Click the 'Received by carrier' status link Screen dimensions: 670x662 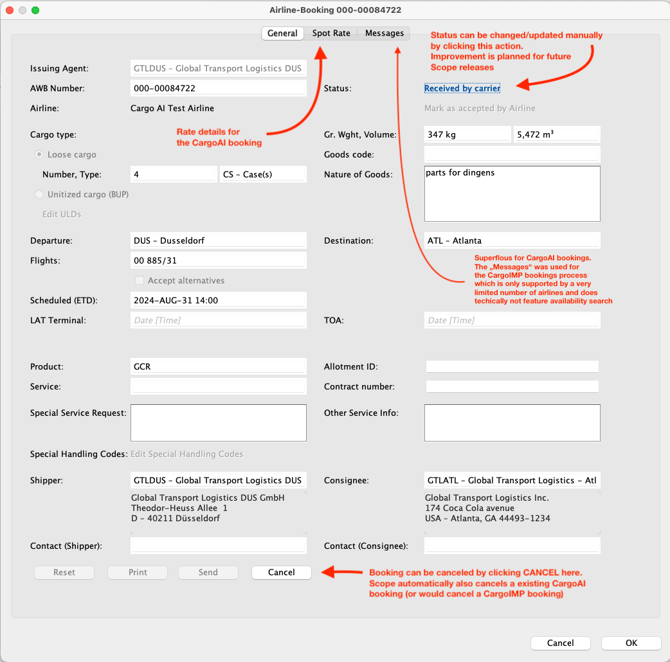(x=462, y=88)
